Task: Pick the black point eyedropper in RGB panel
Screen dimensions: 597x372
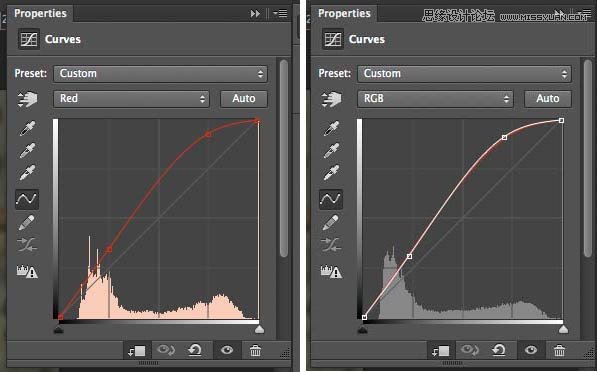Action: [332, 128]
